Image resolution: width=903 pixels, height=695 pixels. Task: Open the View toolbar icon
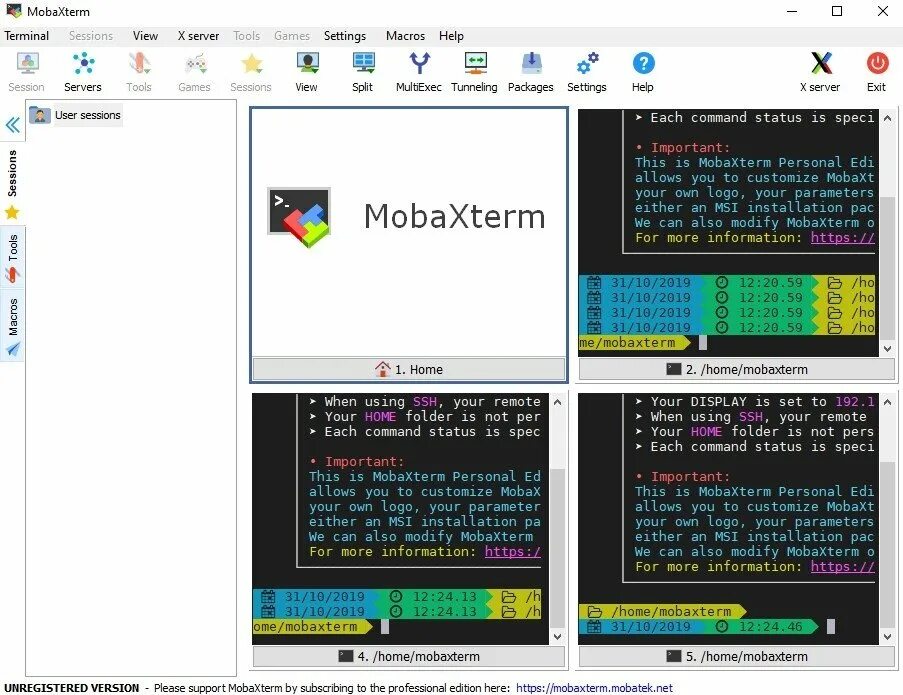307,72
